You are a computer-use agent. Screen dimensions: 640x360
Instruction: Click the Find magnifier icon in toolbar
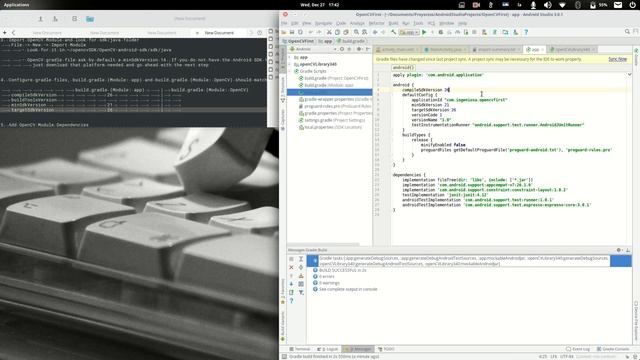pos(356,32)
